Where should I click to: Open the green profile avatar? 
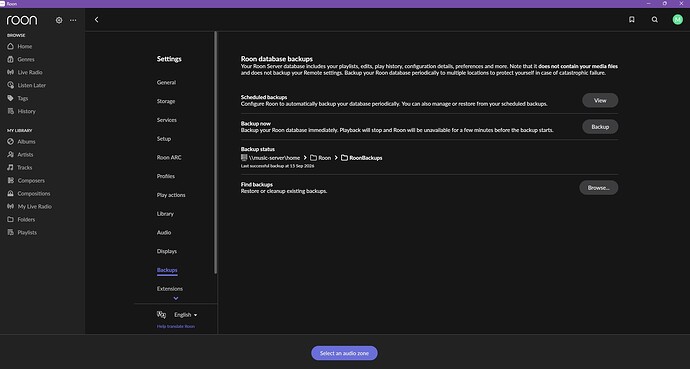click(x=678, y=19)
